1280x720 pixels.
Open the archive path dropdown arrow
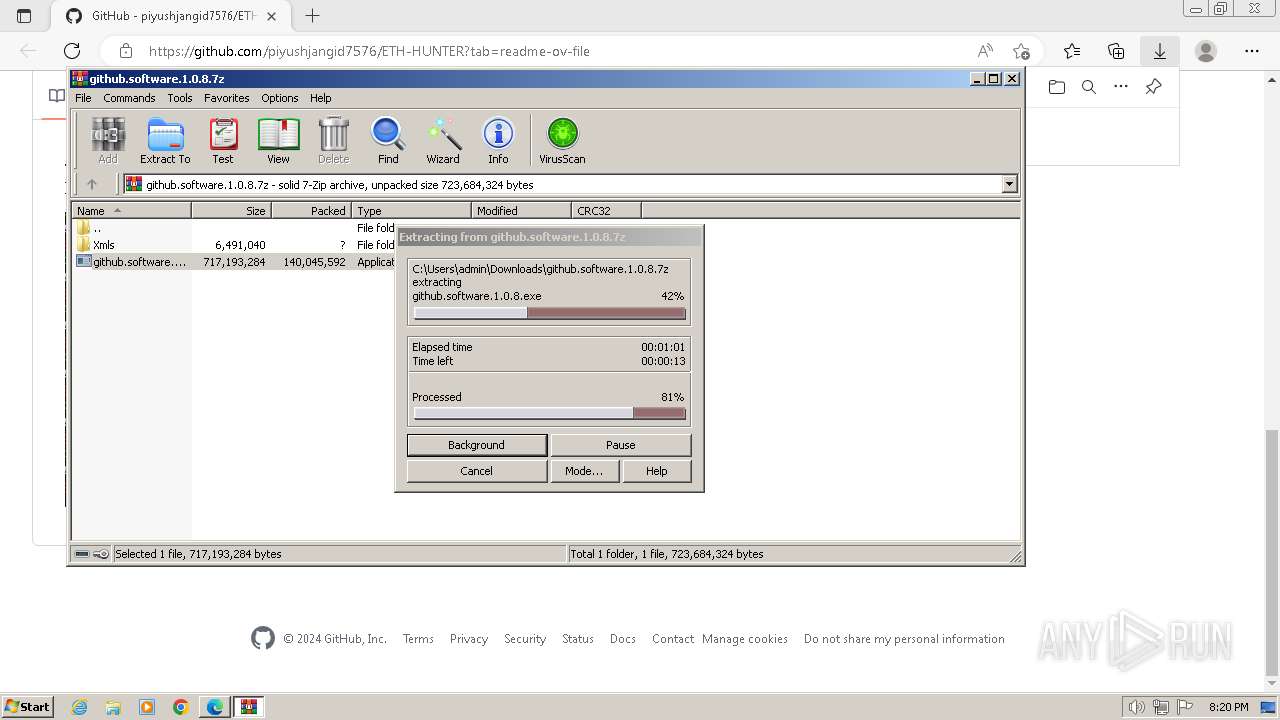1009,184
